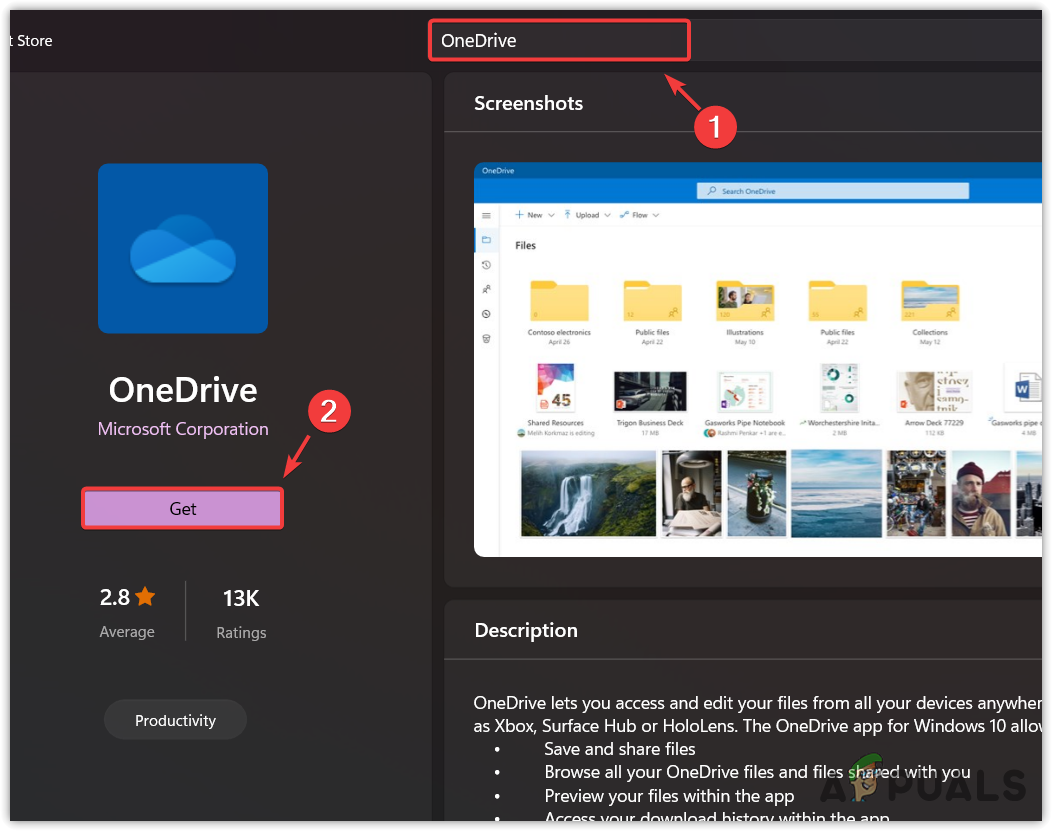The width and height of the screenshot is (1052, 831).
Task: Click 'Save and share files' bullet
Action: (619, 749)
